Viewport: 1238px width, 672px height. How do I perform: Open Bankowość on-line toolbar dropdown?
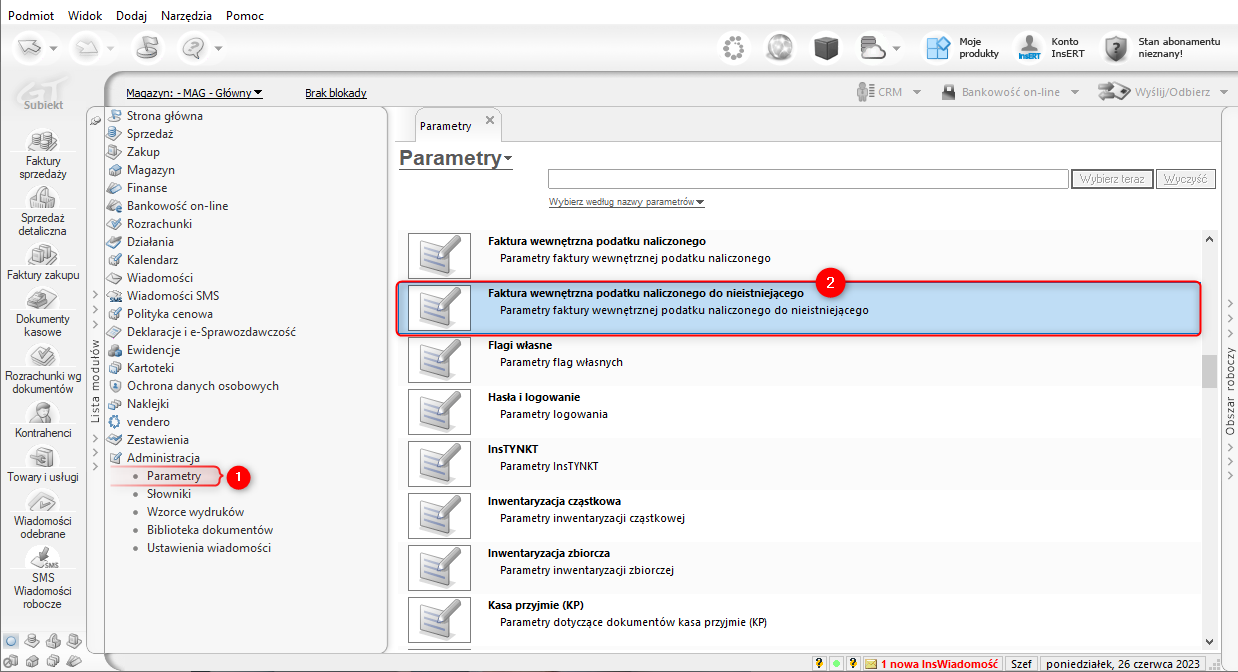[x=1010, y=92]
